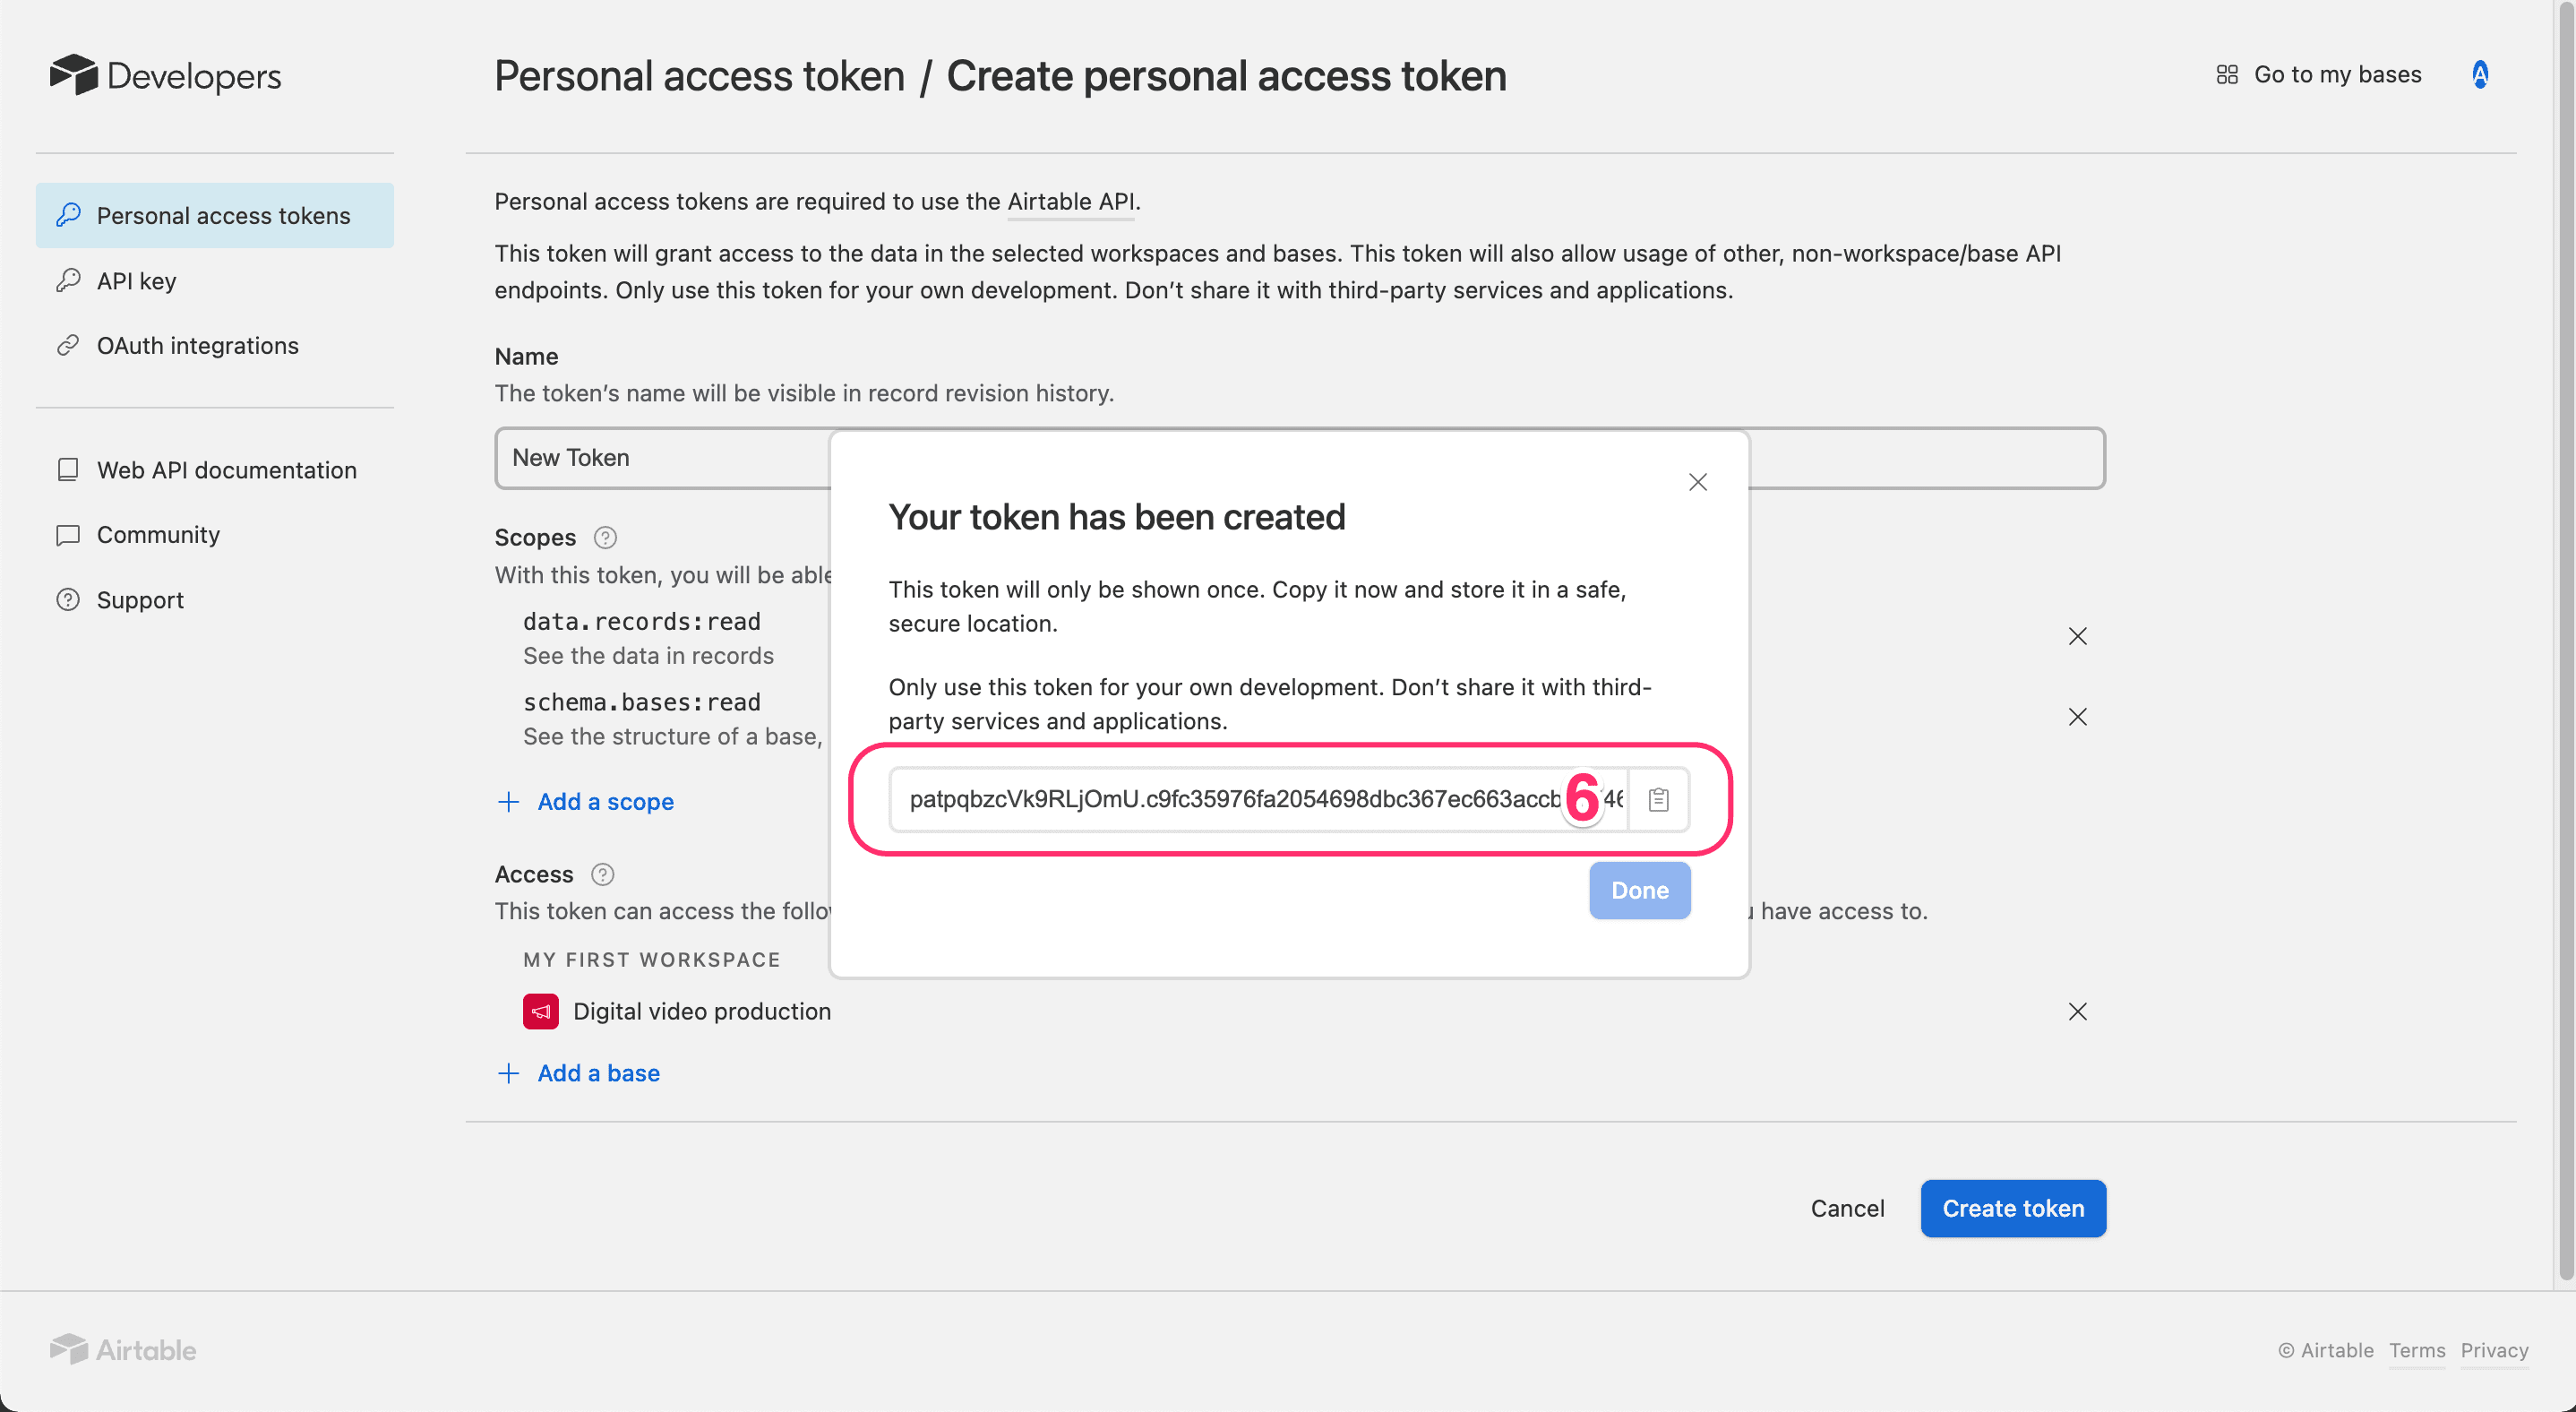Open Web API documentation
The image size is (2576, 1412).
[x=226, y=470]
